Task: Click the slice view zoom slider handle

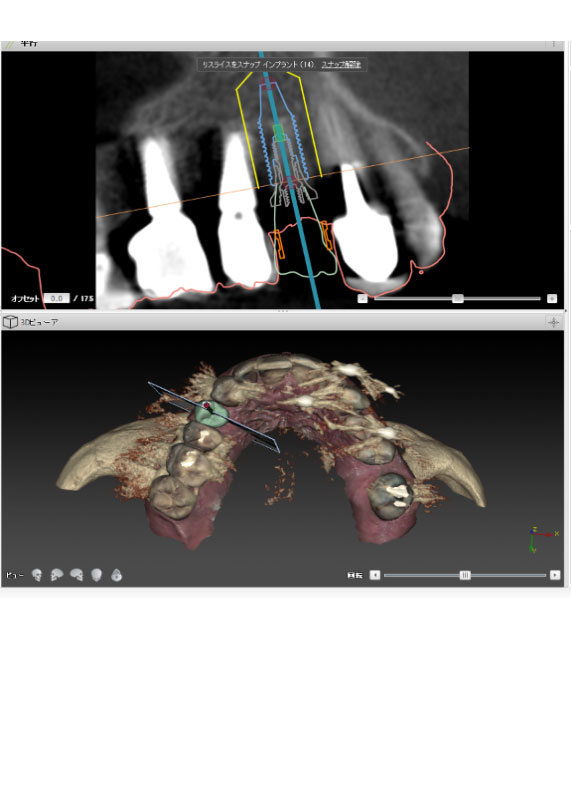Action: pyautogui.click(x=457, y=298)
